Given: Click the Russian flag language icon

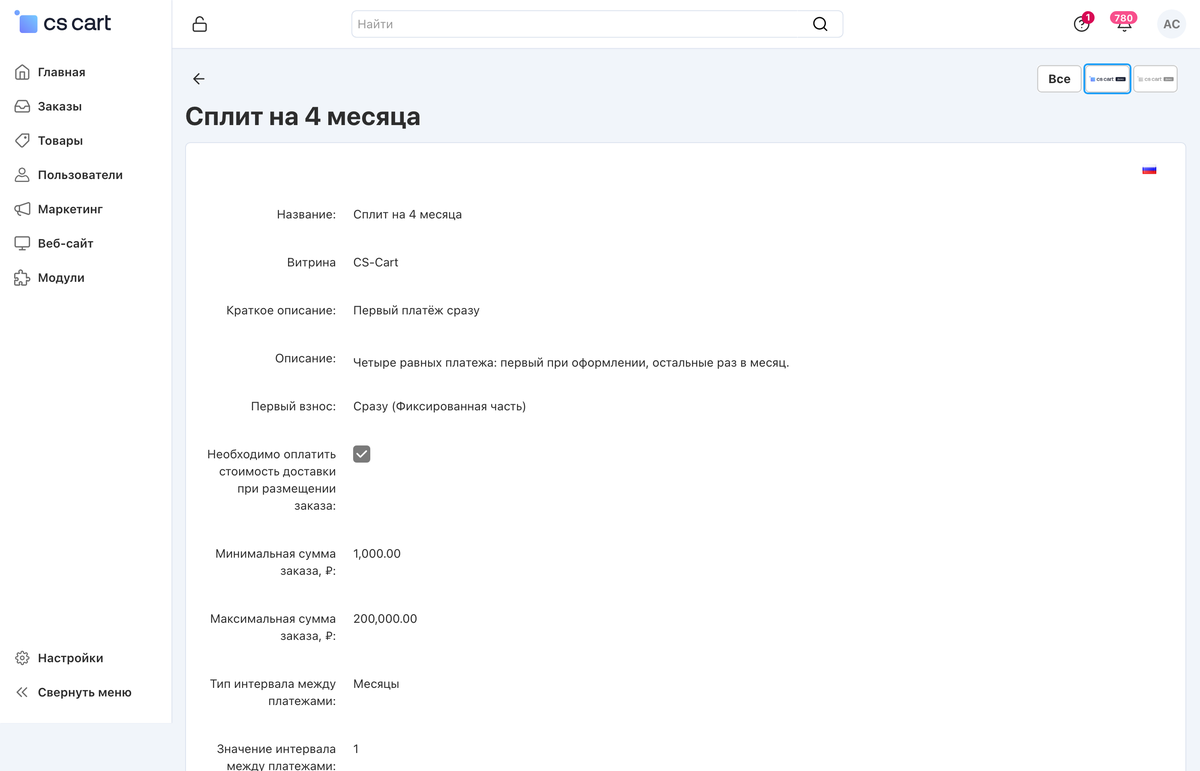Looking at the screenshot, I should 1149,170.
